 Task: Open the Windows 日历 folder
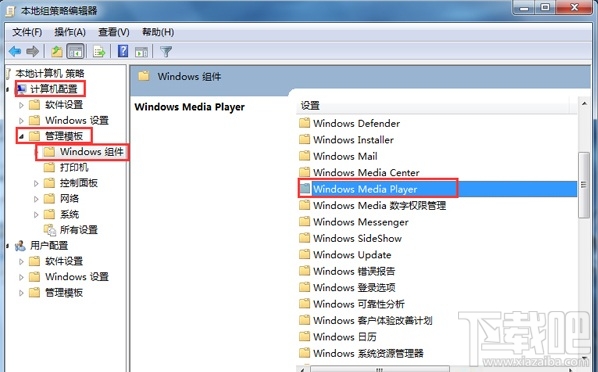pyautogui.click(x=345, y=337)
